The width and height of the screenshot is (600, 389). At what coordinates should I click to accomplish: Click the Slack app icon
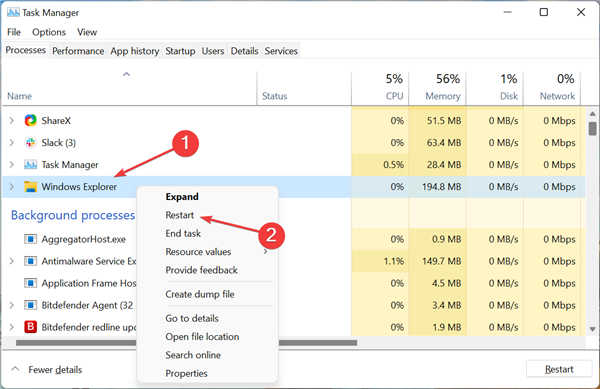tap(30, 143)
